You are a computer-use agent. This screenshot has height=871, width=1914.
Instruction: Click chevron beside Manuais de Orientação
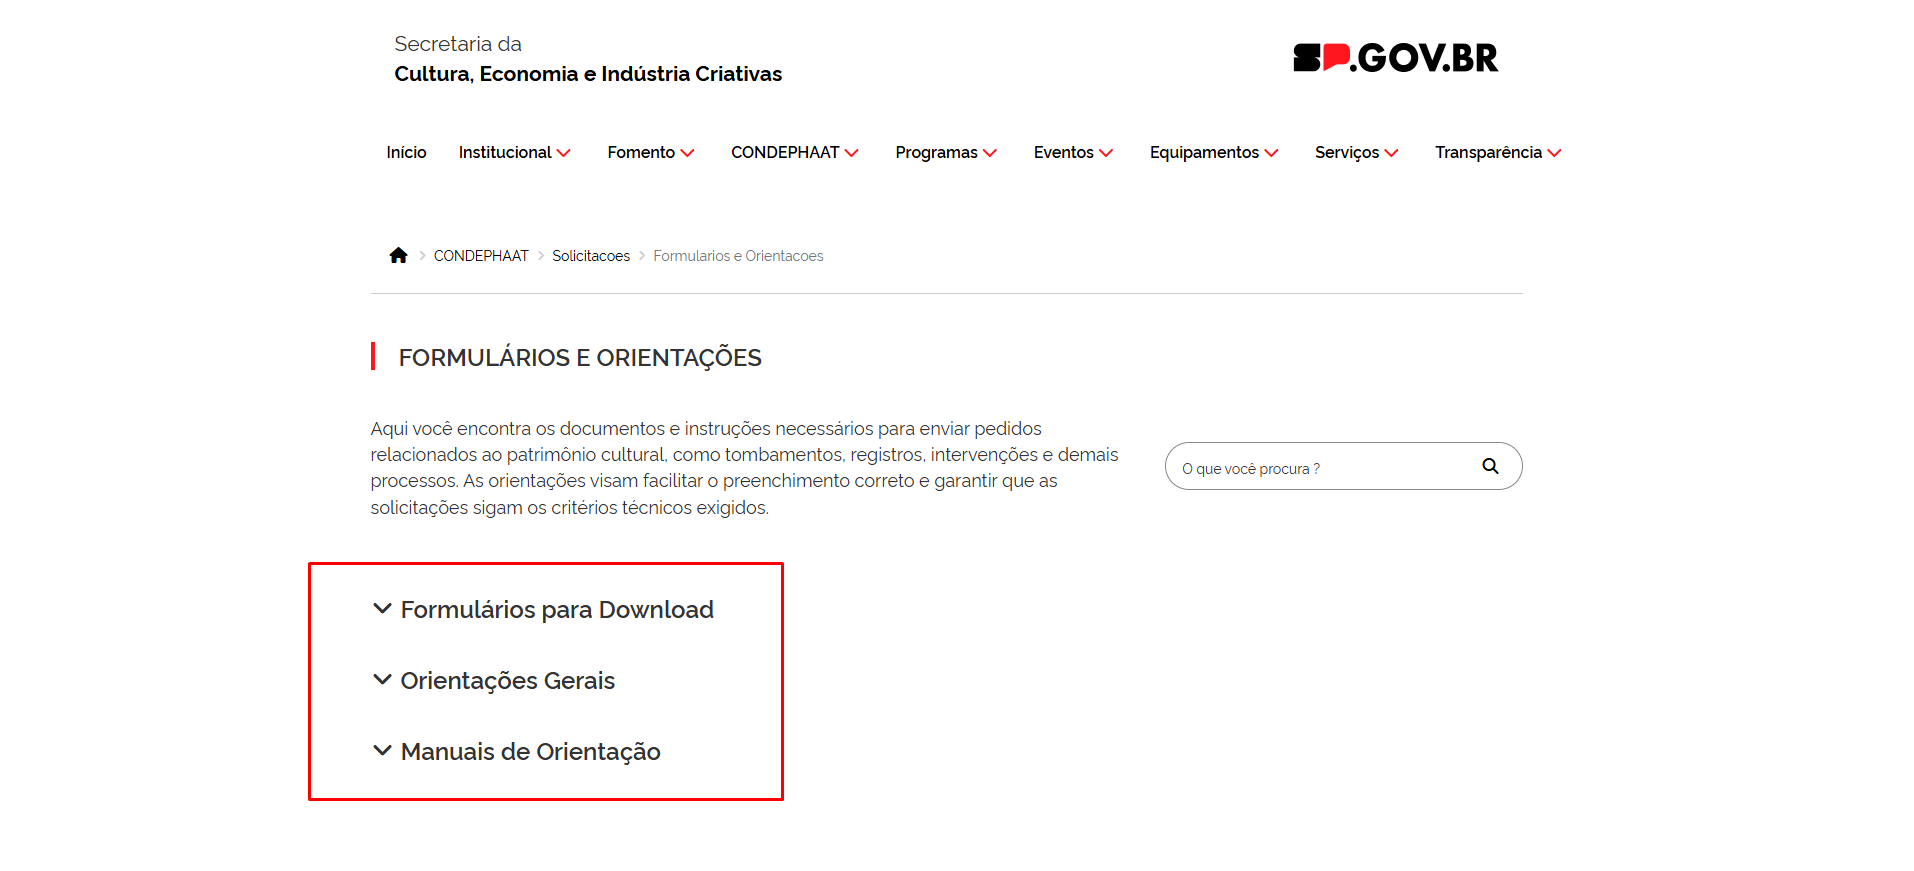click(x=382, y=751)
